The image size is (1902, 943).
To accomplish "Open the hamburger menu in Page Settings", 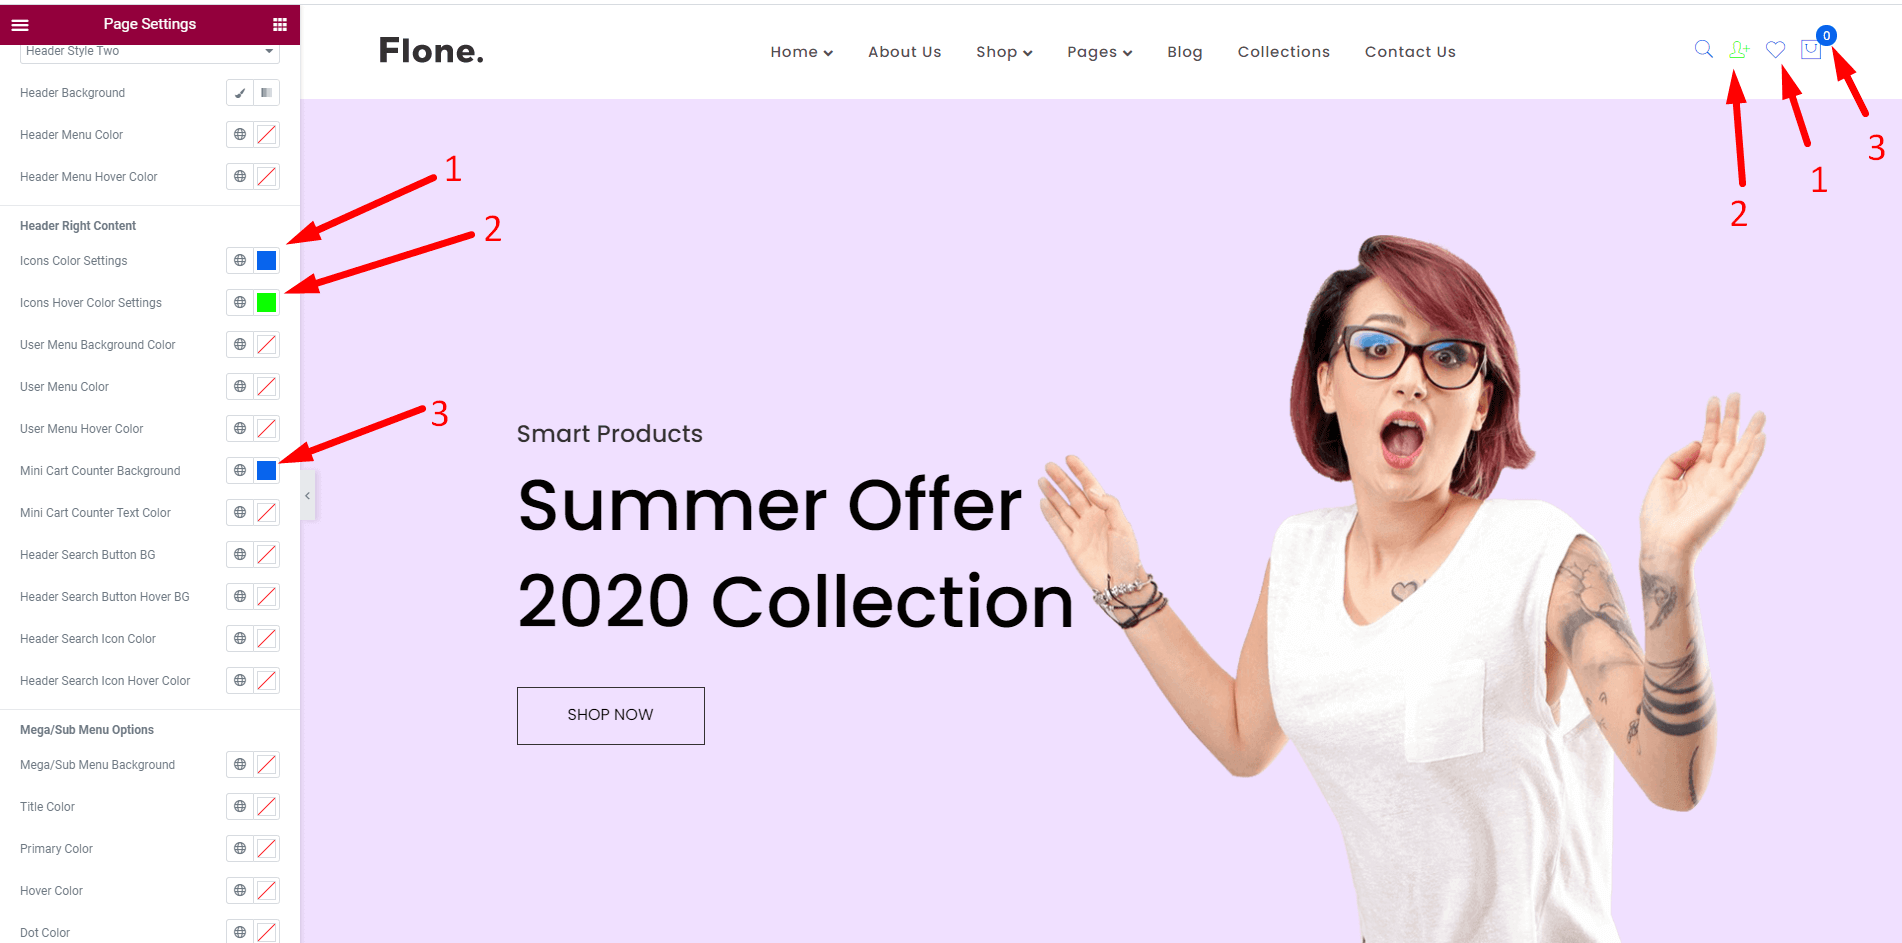I will point(20,25).
